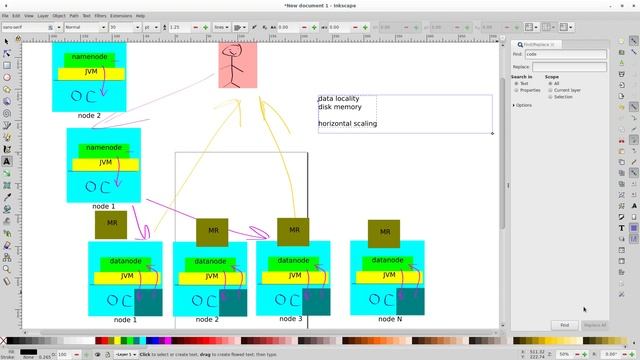
Task: Click the red cut scissors icon in right toolbar
Action: 621,140
